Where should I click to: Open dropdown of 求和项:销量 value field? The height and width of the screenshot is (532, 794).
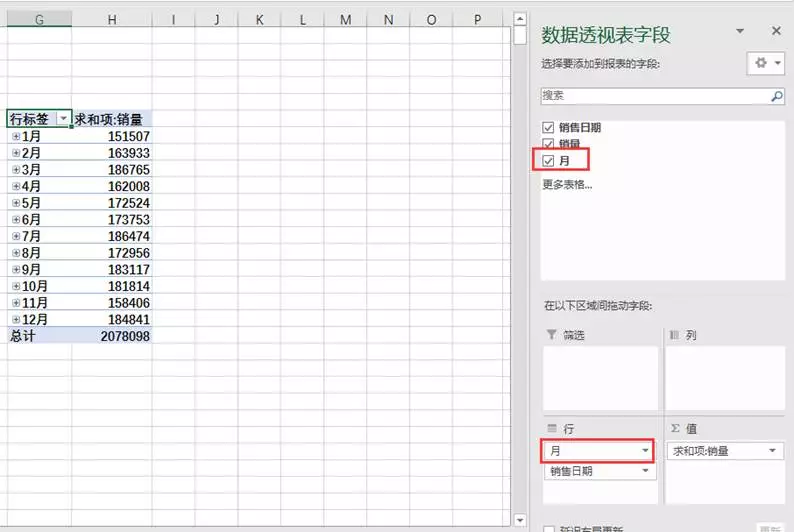(x=773, y=451)
